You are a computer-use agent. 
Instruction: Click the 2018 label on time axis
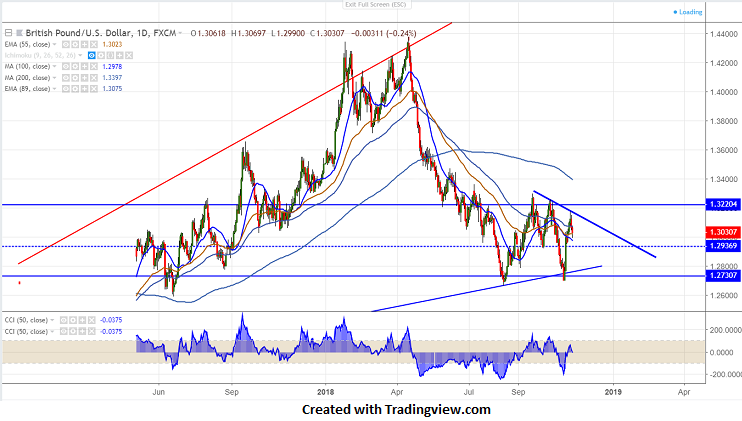click(x=326, y=392)
